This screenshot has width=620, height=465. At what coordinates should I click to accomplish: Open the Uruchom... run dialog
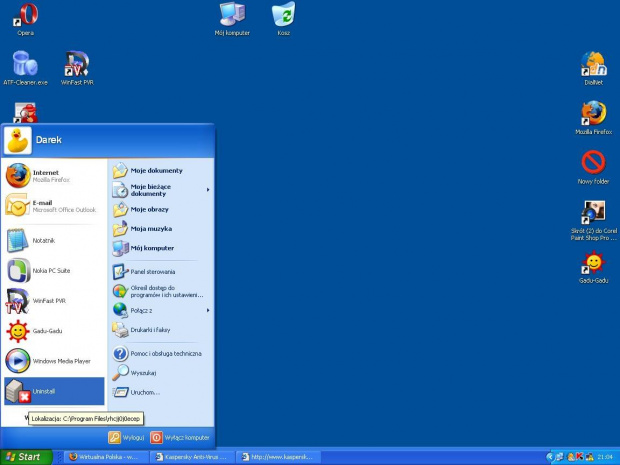(x=161, y=392)
